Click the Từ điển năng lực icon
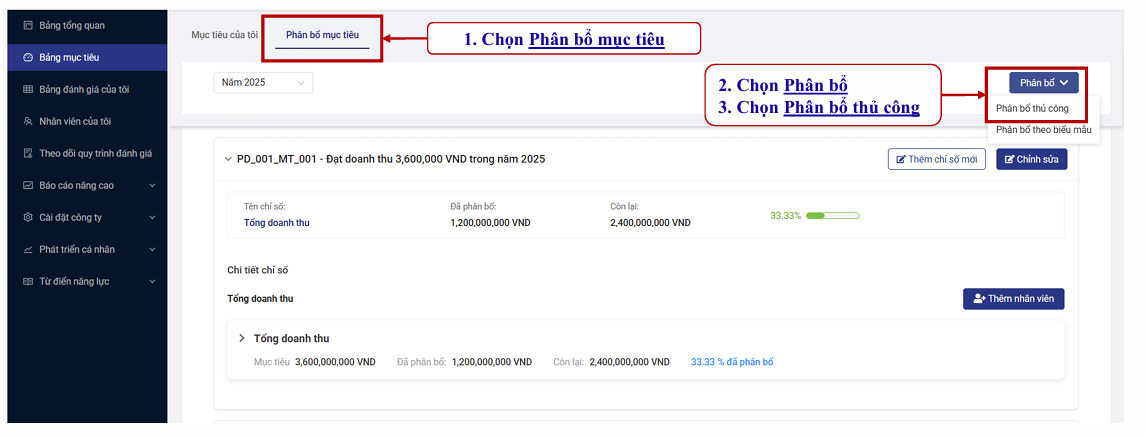This screenshot has height=436, width=1146. coord(28,281)
